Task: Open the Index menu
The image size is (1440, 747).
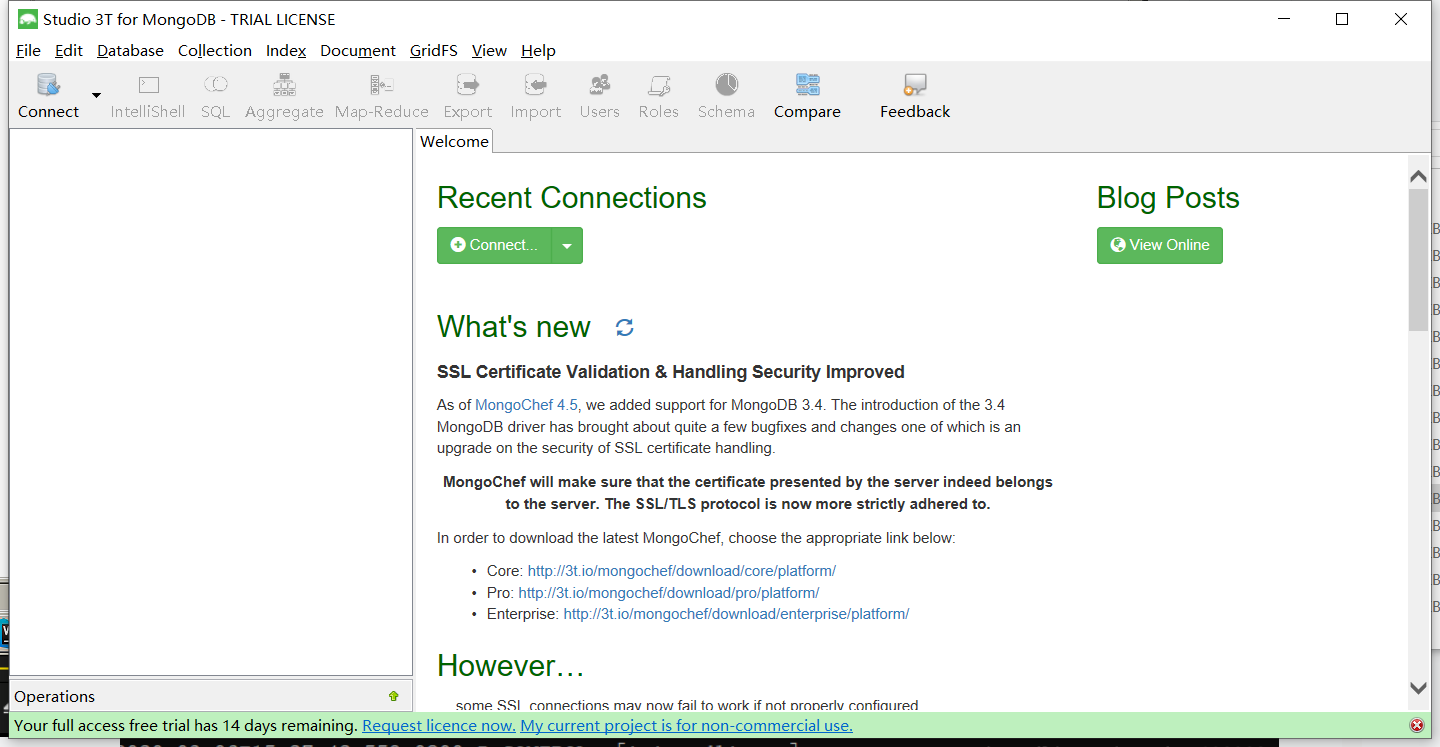Action: (x=286, y=50)
